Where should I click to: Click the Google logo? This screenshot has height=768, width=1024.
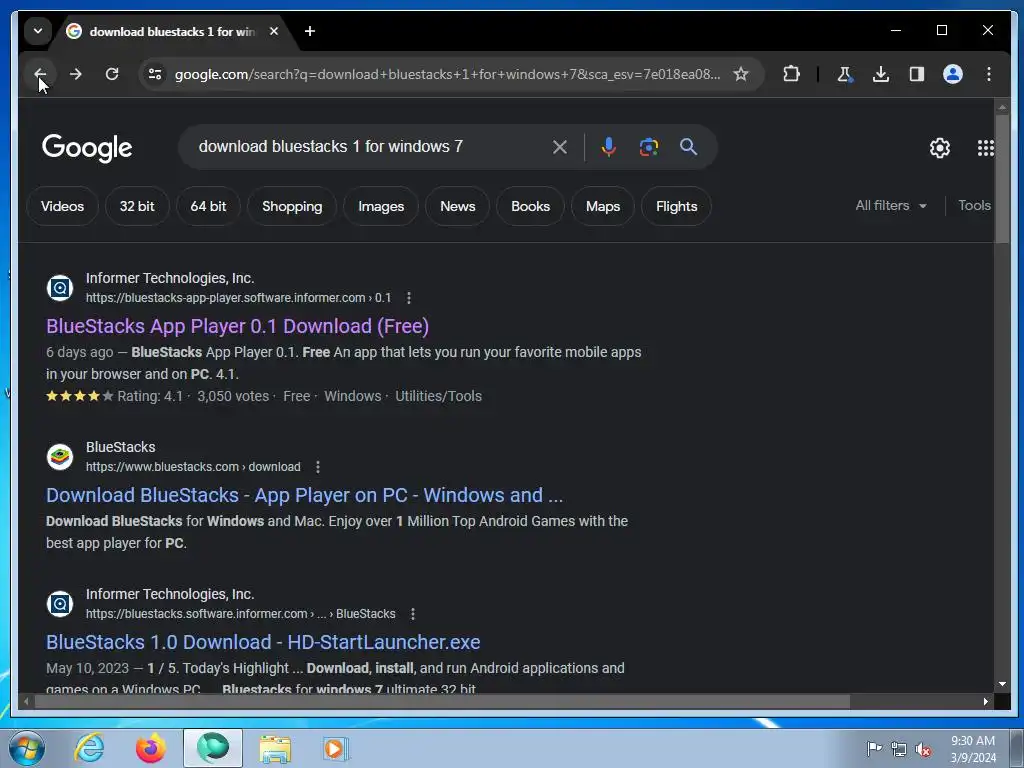tap(87, 148)
